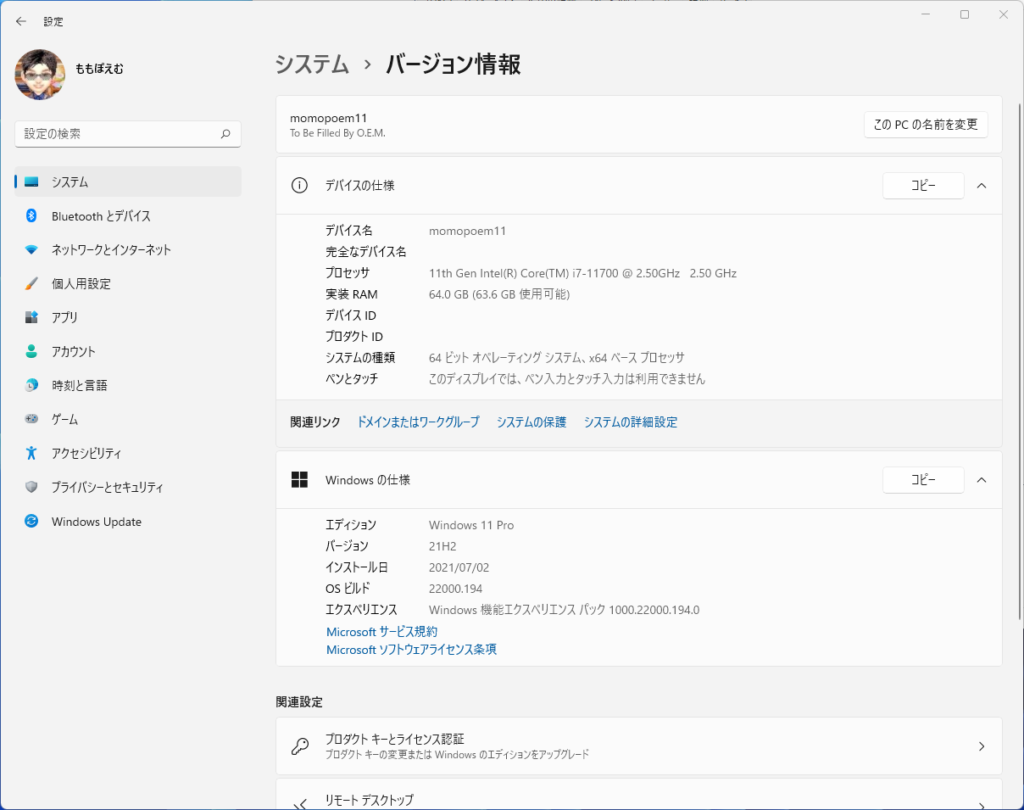Click the RAM value 64.0 GB

(x=499, y=294)
